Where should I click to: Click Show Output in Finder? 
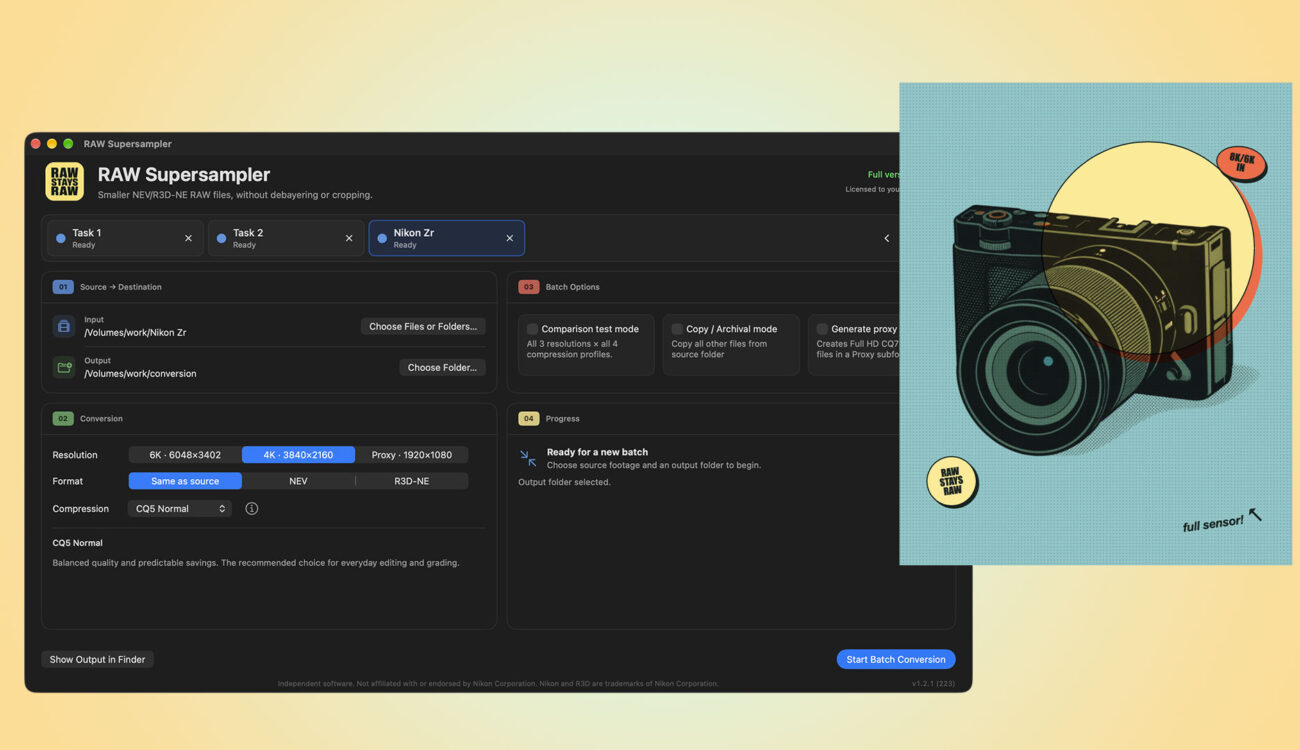coord(97,659)
